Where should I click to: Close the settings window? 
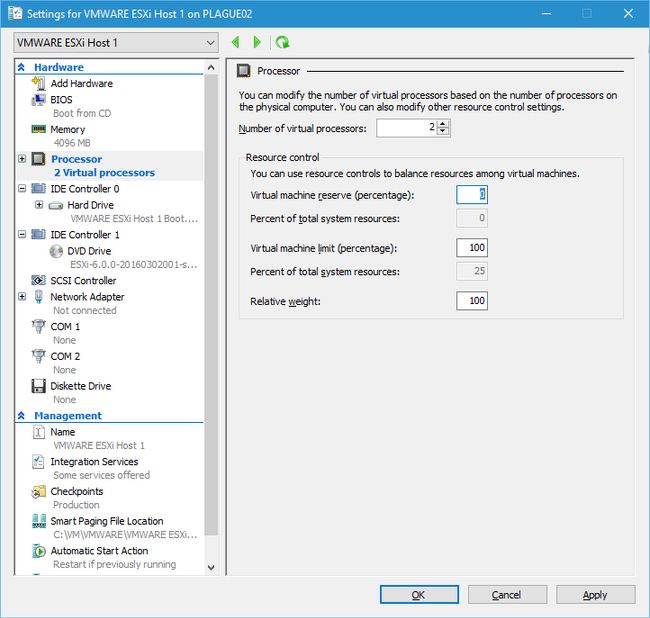628,13
